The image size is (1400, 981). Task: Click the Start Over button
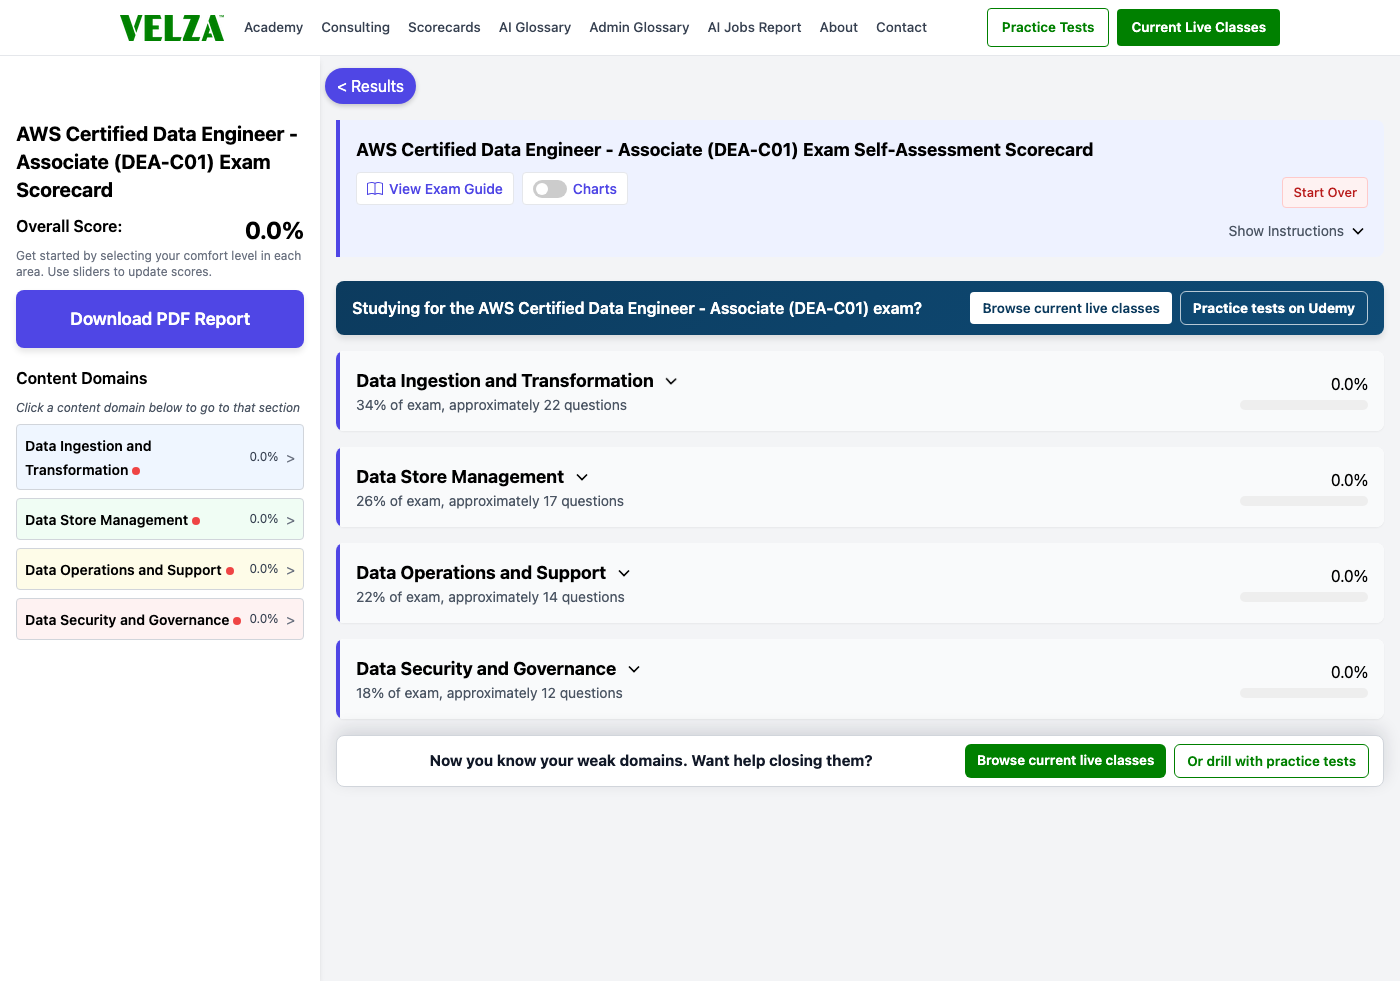[x=1325, y=192]
